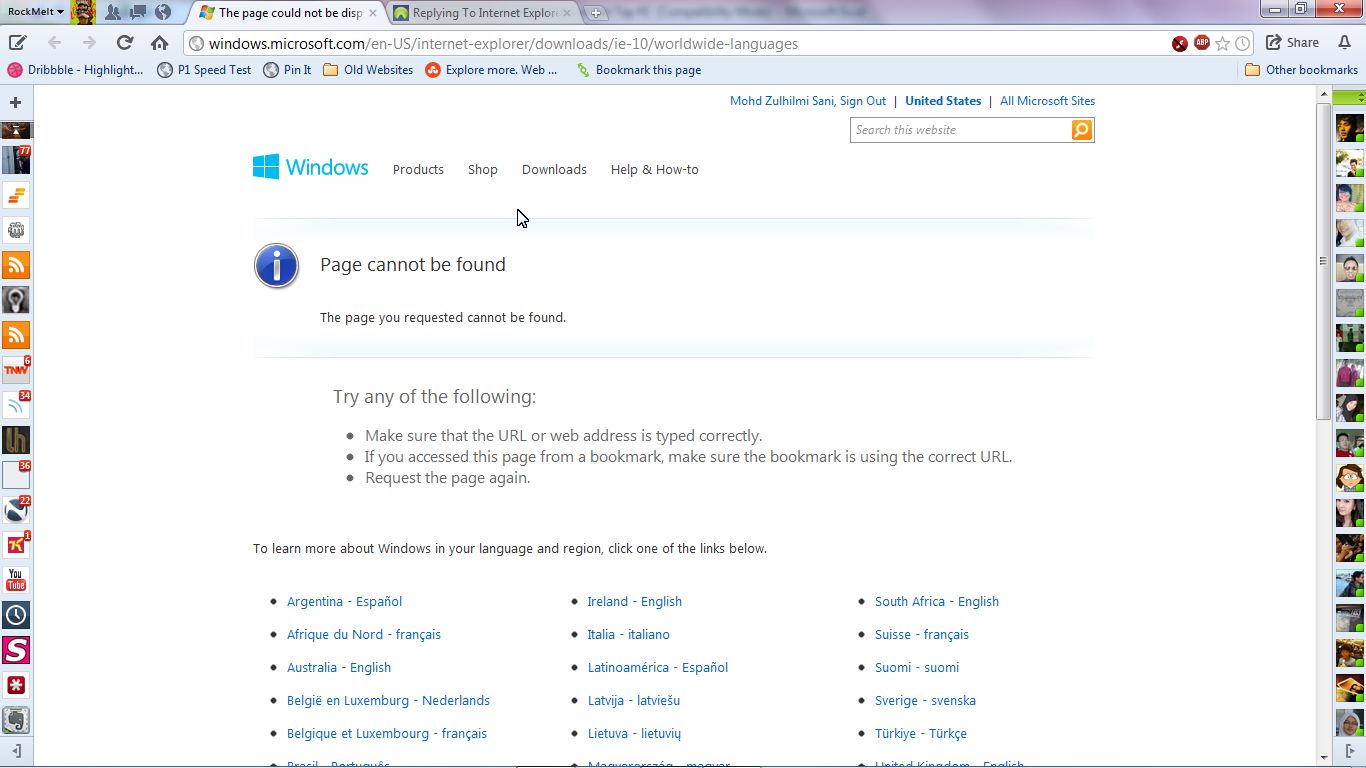This screenshot has width=1366, height=768.
Task: Go back to the previous page
Action: click(x=54, y=43)
